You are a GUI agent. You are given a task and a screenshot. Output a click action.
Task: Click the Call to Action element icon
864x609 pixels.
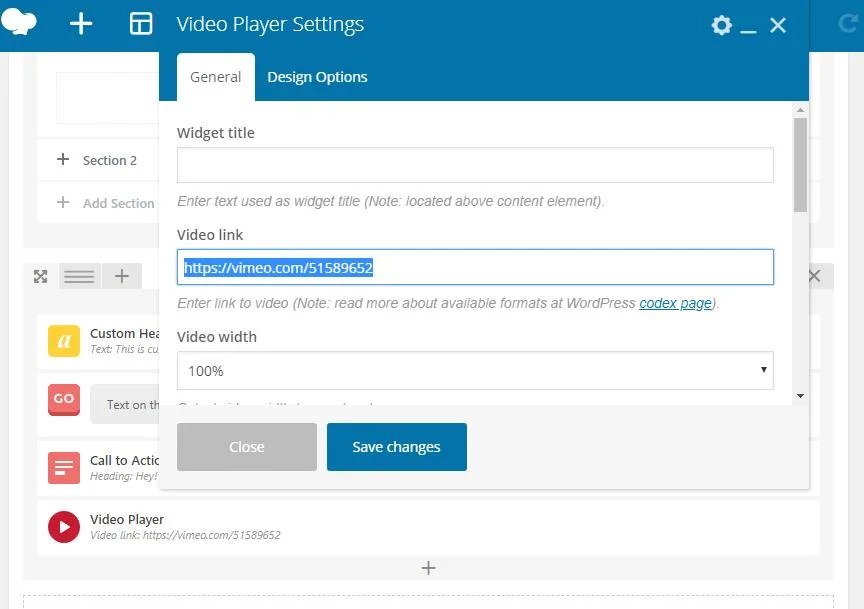click(64, 467)
